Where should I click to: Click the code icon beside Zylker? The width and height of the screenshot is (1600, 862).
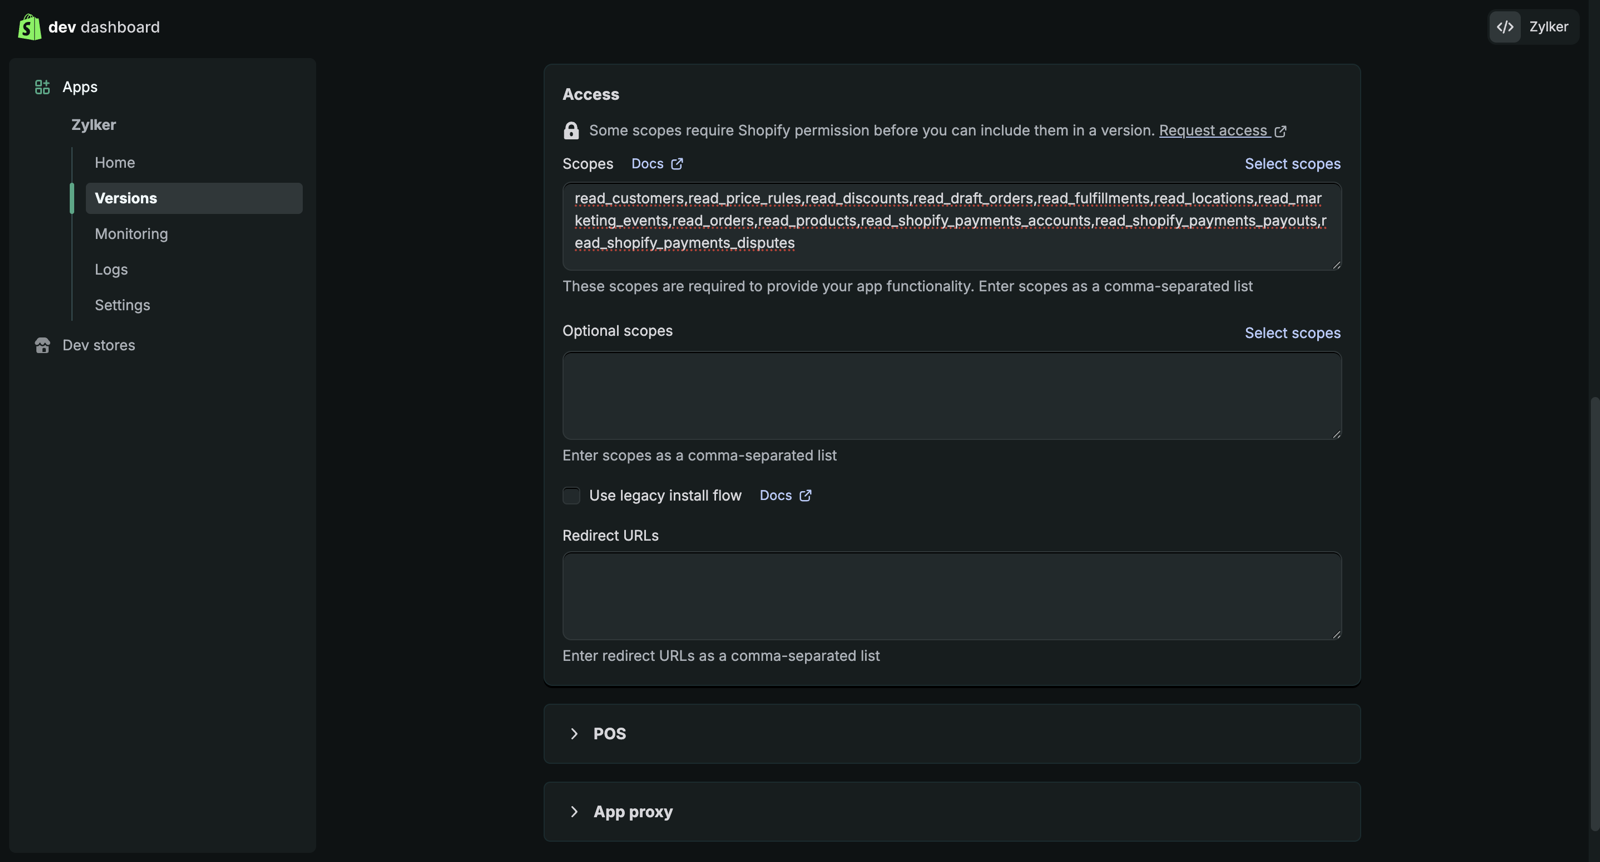click(1505, 27)
